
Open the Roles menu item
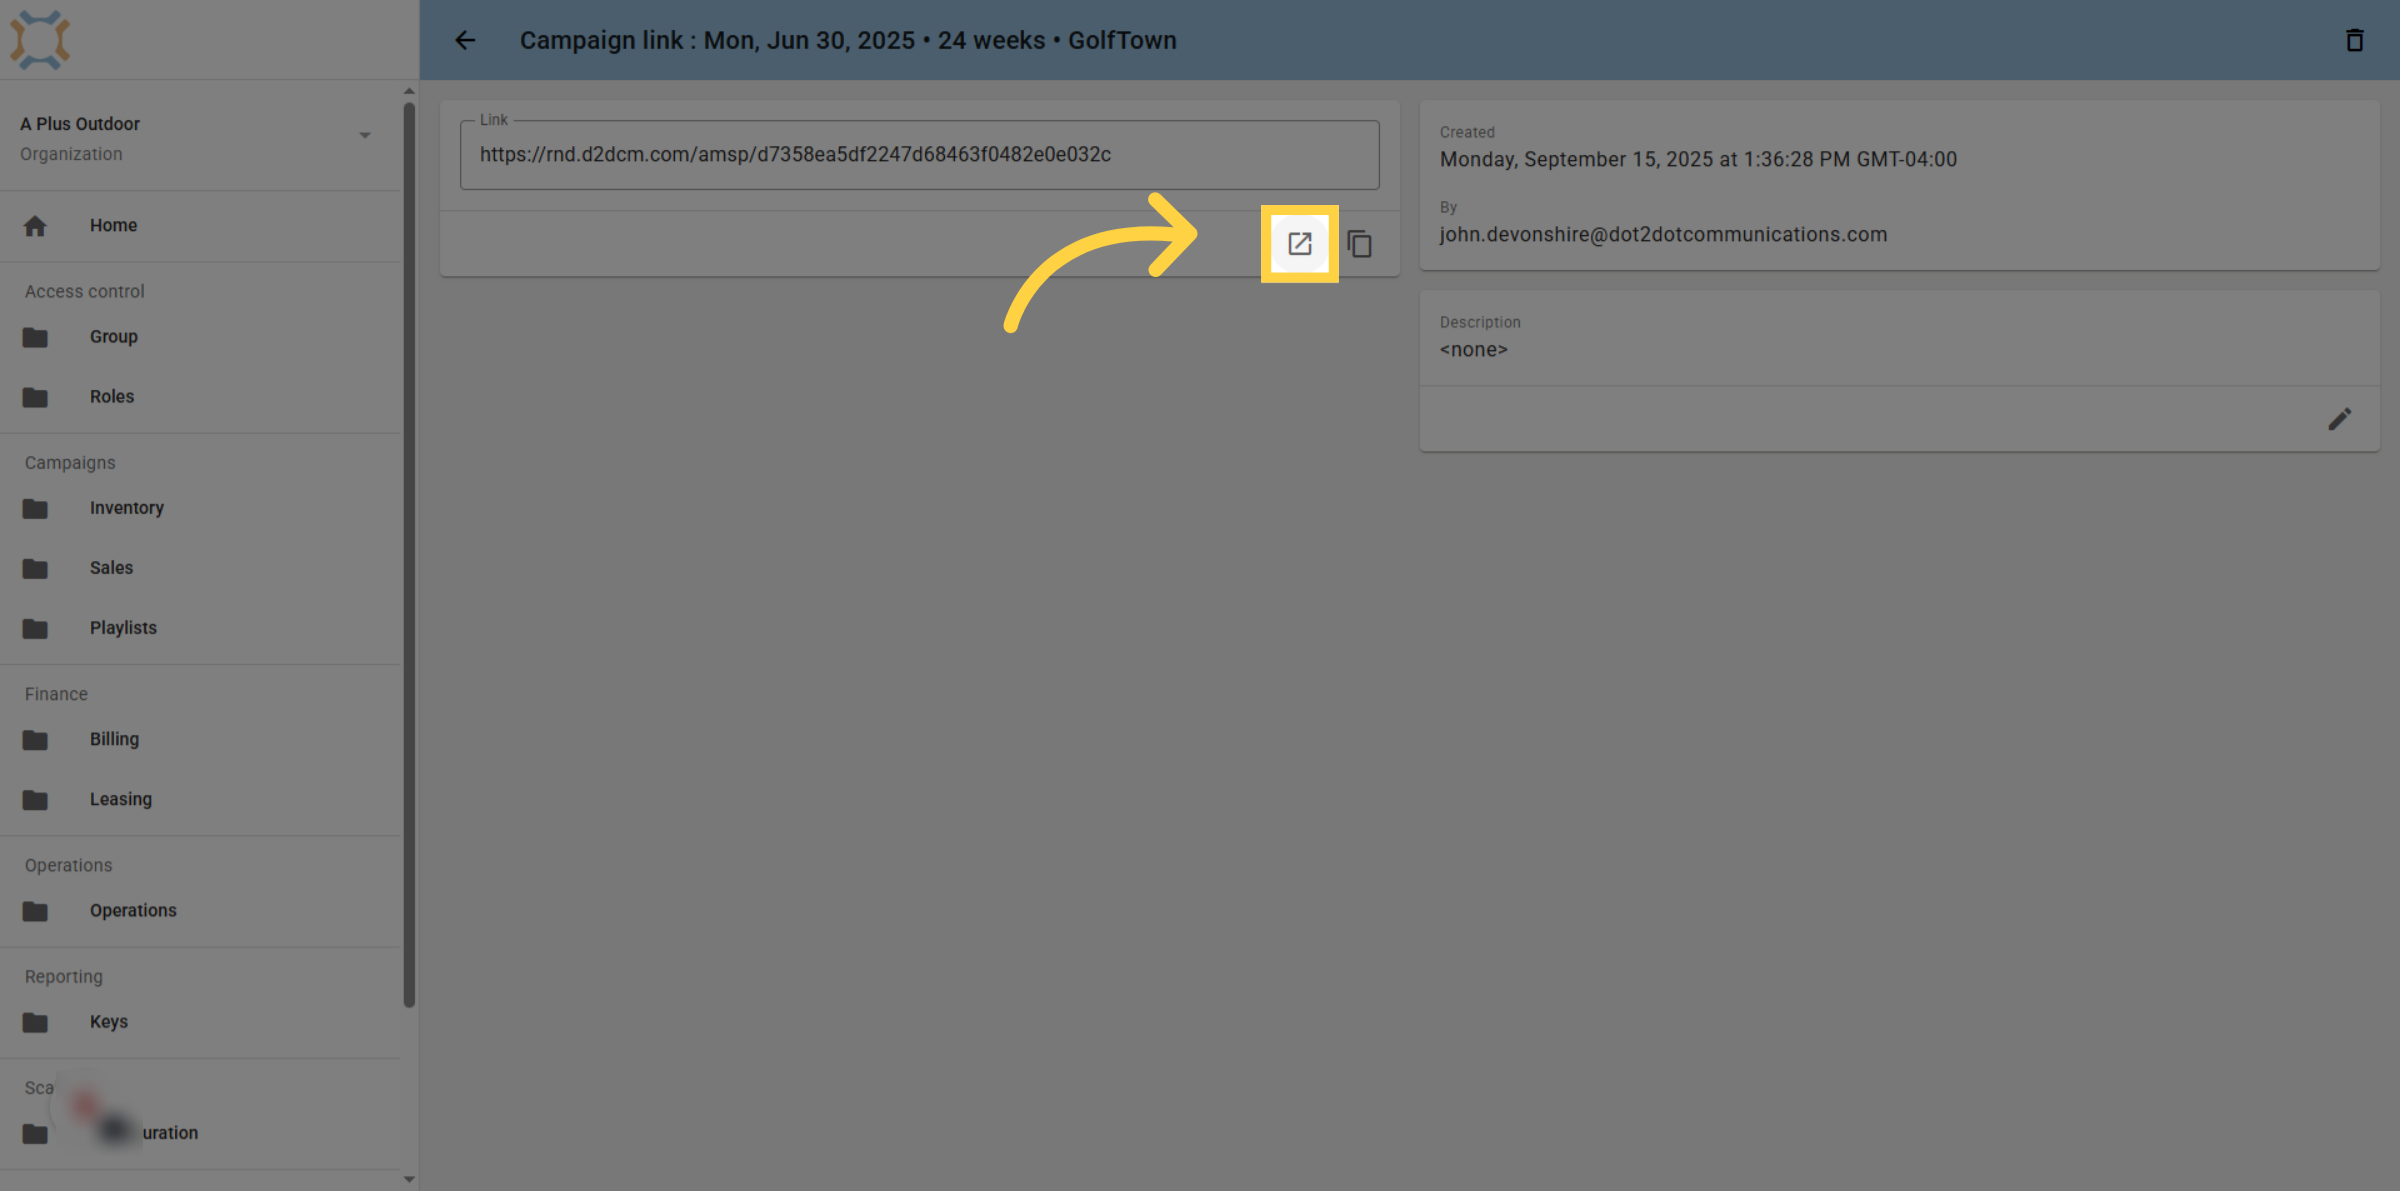click(x=200, y=398)
